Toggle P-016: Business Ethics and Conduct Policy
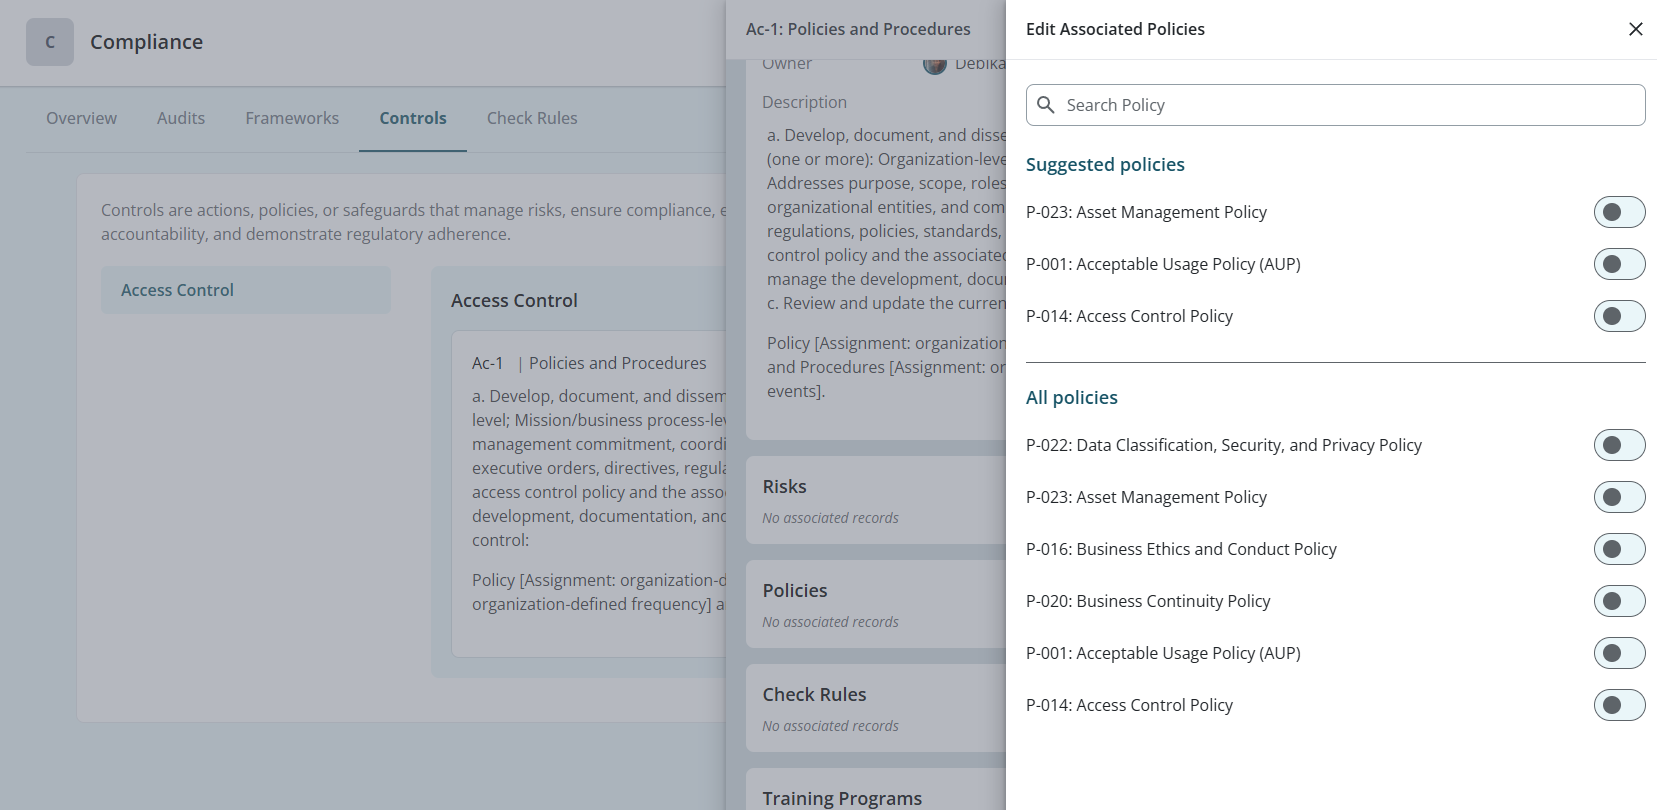The height and width of the screenshot is (810, 1657). tap(1619, 549)
